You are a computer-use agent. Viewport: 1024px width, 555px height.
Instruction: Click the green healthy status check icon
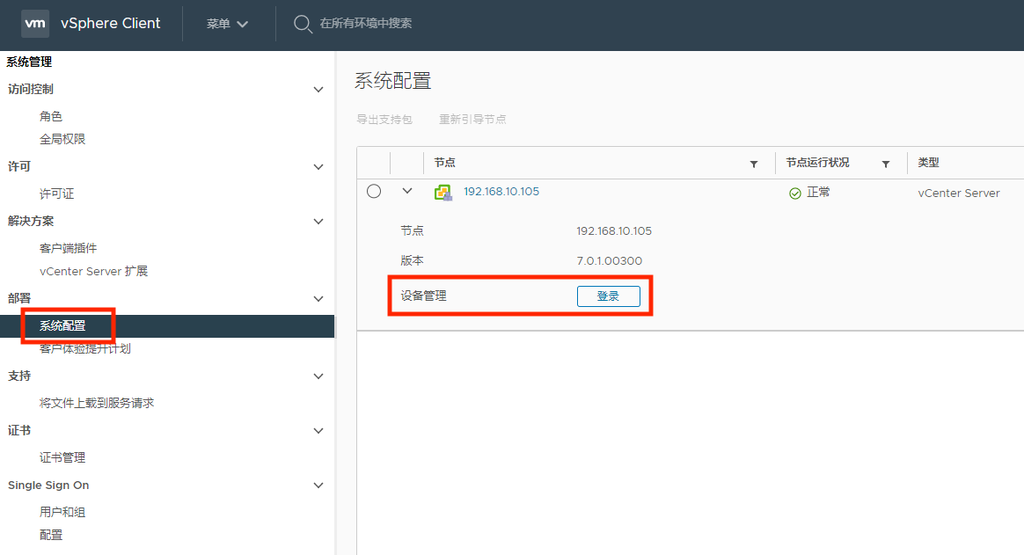pos(795,193)
